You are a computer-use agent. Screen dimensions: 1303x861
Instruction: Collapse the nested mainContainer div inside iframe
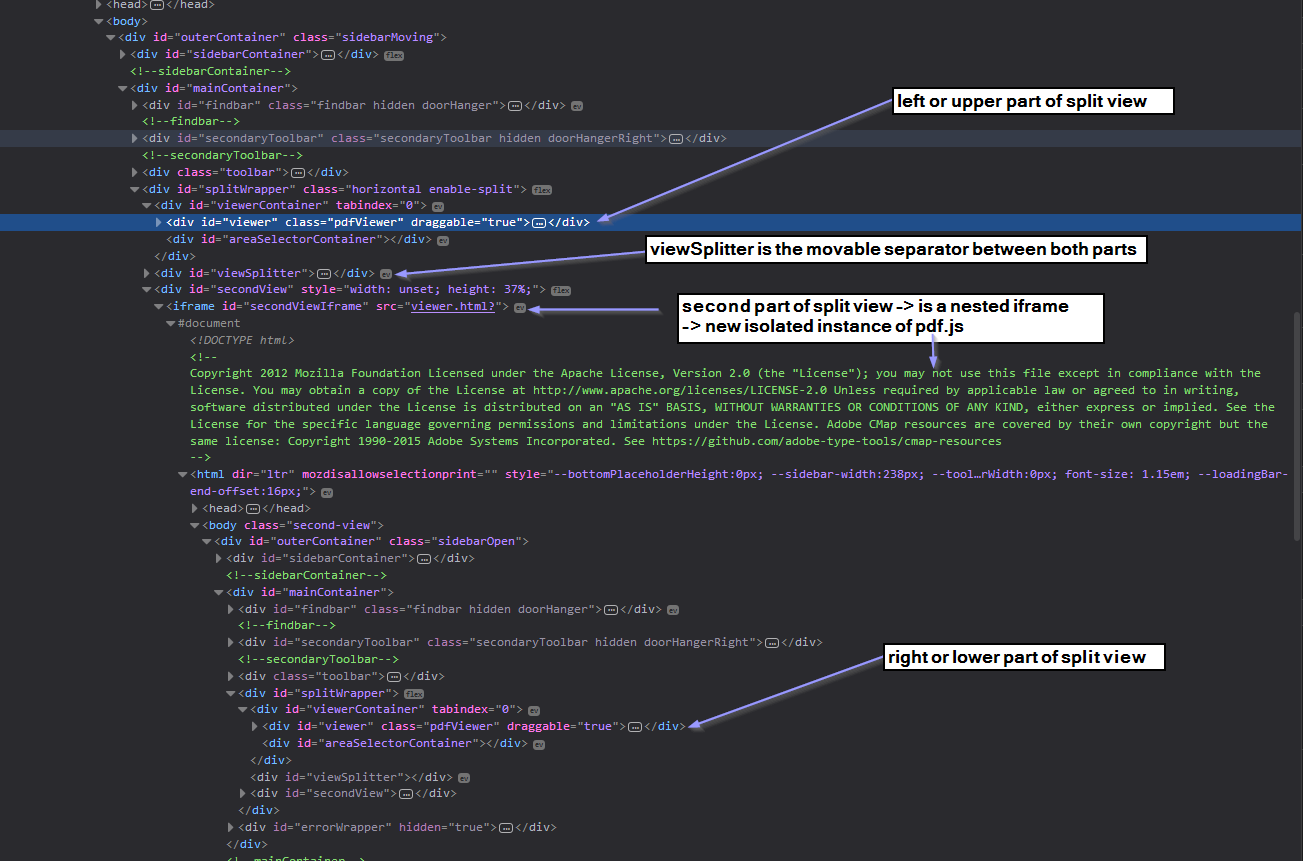tap(219, 592)
